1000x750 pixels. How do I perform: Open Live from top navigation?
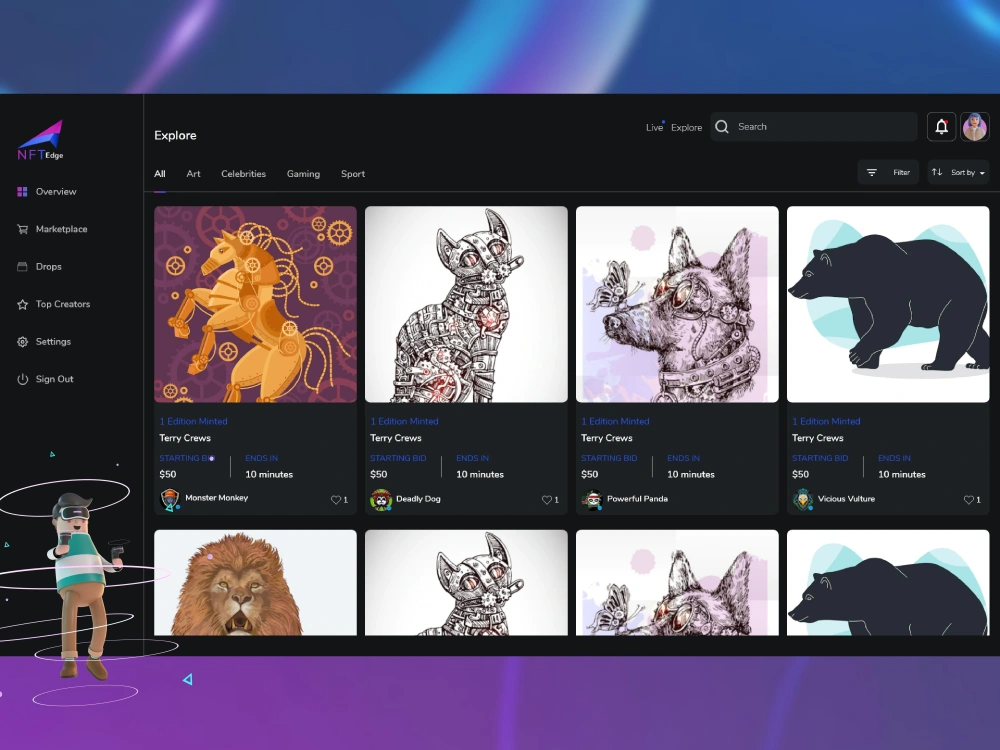[x=654, y=128]
